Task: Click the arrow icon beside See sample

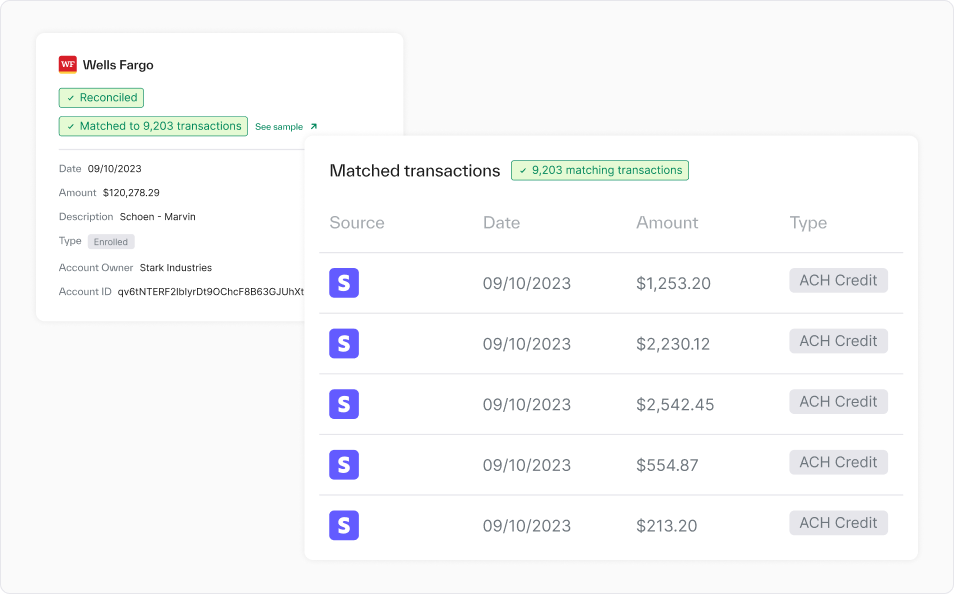Action: [x=313, y=127]
